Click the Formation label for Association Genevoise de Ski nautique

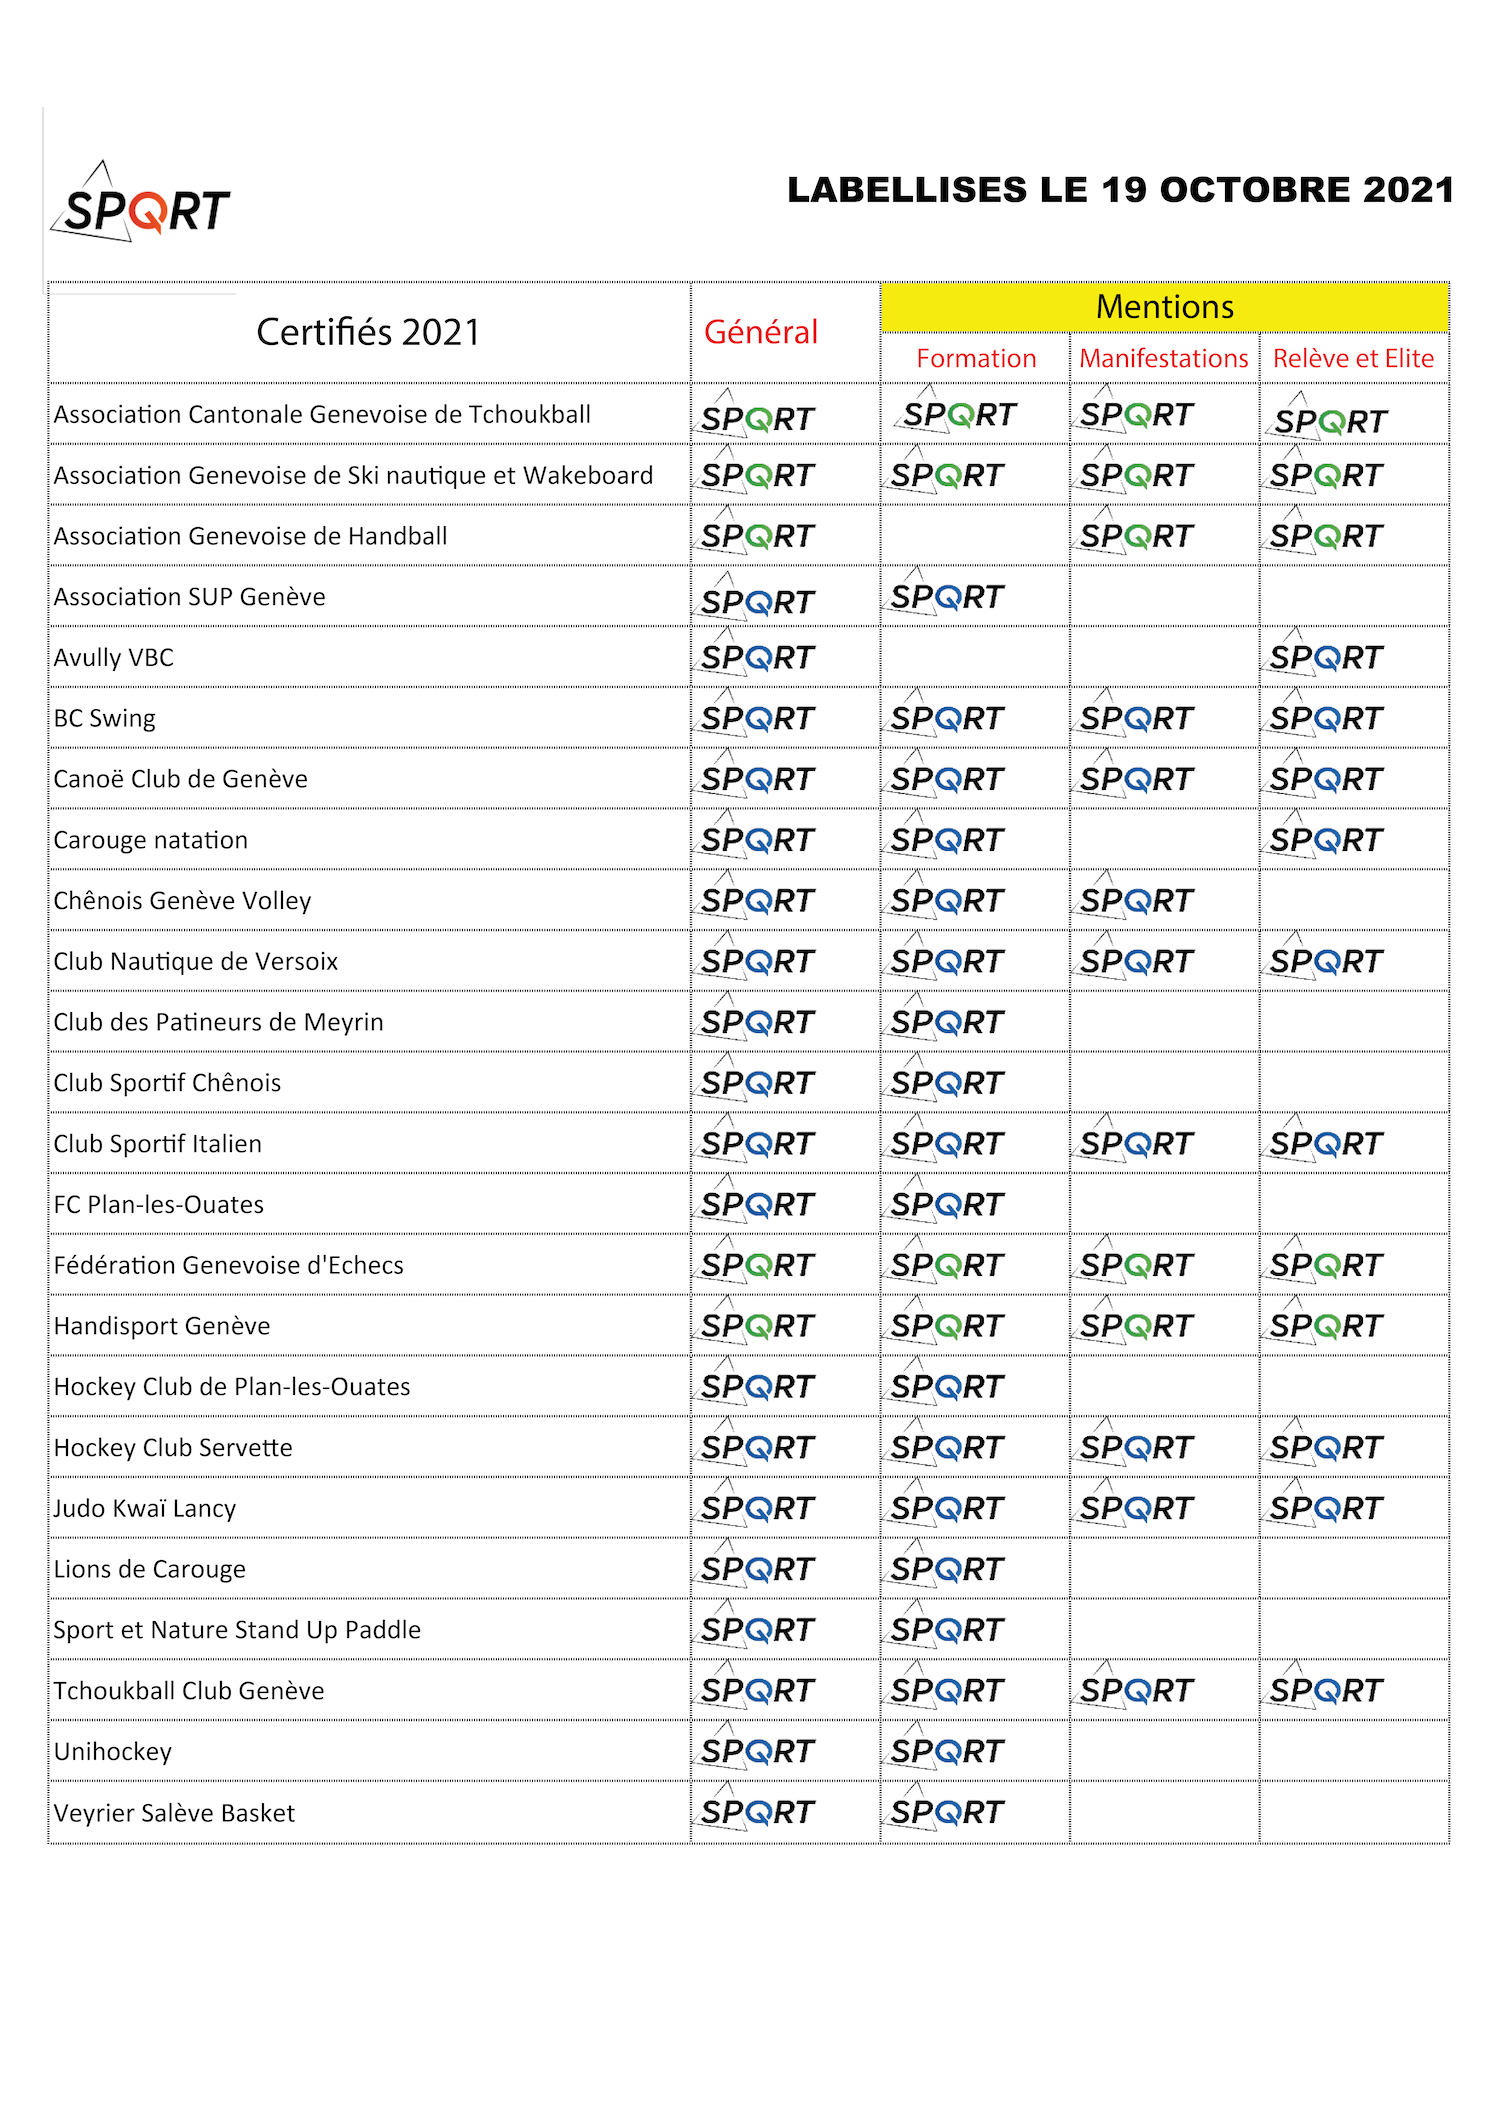point(945,469)
